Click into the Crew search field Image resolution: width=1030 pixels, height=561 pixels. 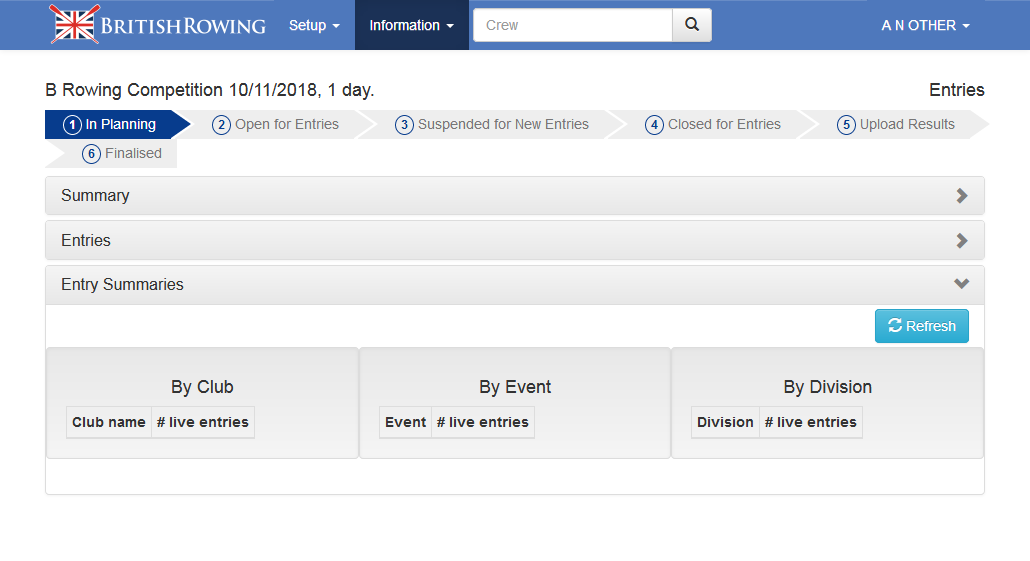coord(572,25)
